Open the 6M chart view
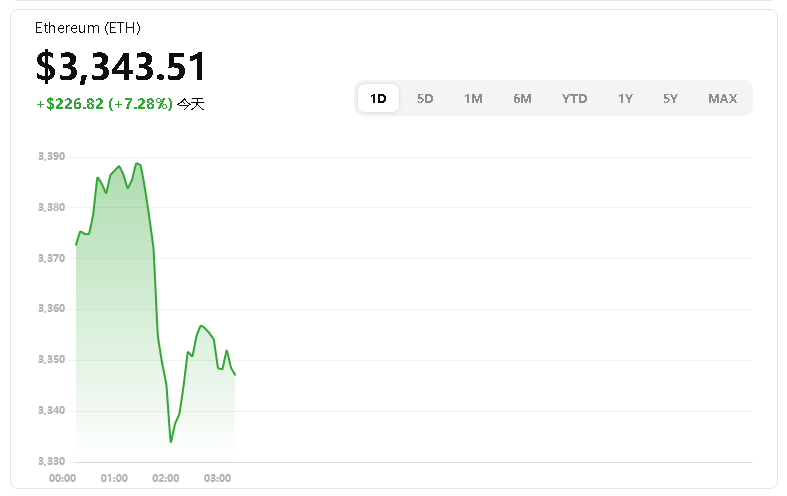The width and height of the screenshot is (787, 496). pyautogui.click(x=522, y=98)
